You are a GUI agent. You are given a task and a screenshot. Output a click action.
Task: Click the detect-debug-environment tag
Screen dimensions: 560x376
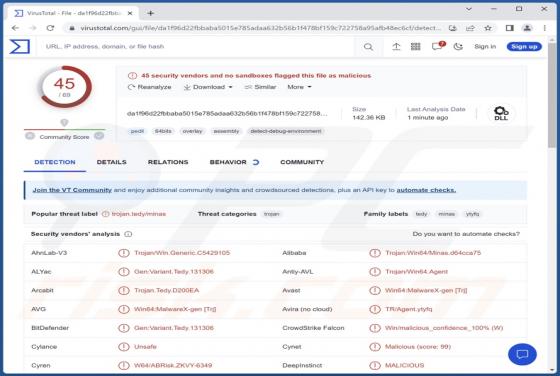coord(286,131)
